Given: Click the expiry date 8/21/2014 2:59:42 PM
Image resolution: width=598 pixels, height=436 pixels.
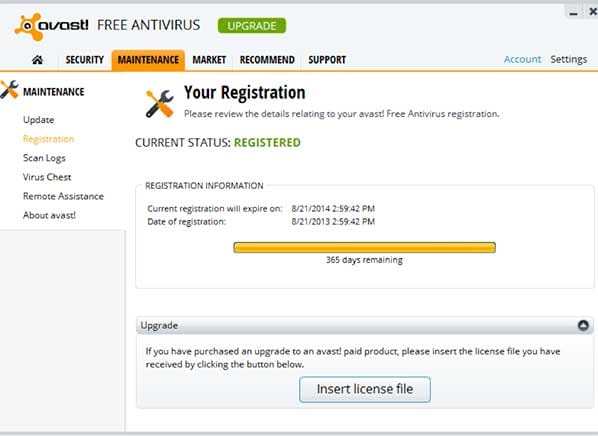Looking at the screenshot, I should point(333,209).
